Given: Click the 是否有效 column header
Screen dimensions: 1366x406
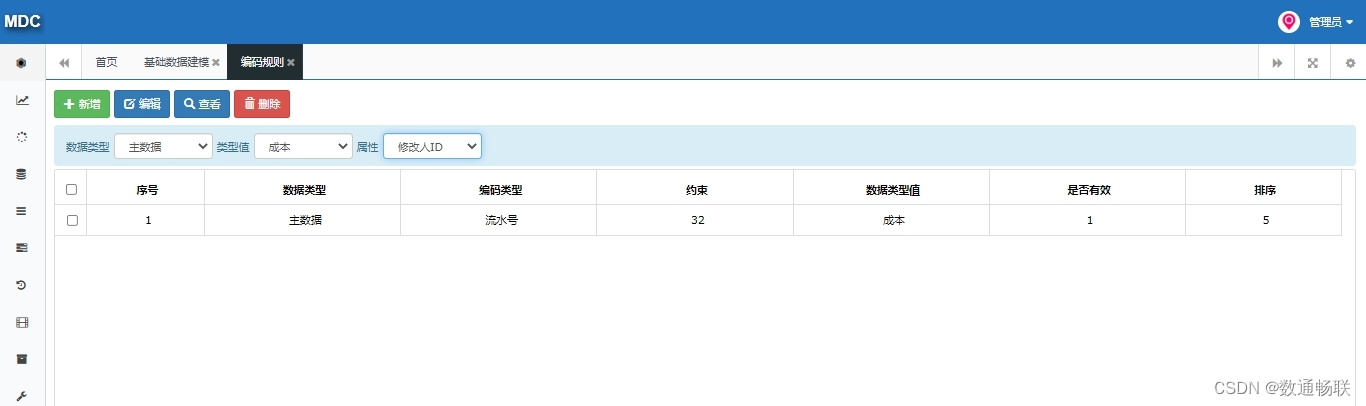Looking at the screenshot, I should coord(1089,189).
